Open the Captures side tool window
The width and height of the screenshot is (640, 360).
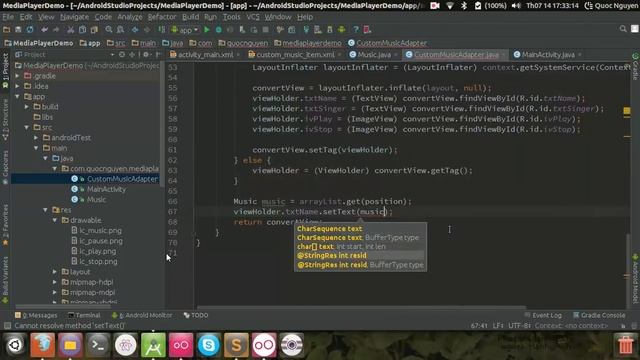[x=5, y=167]
